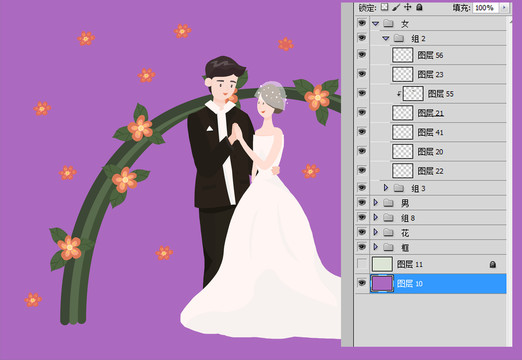Select 图层 22 thumbnail
This screenshot has width=522, height=360.
point(403,171)
